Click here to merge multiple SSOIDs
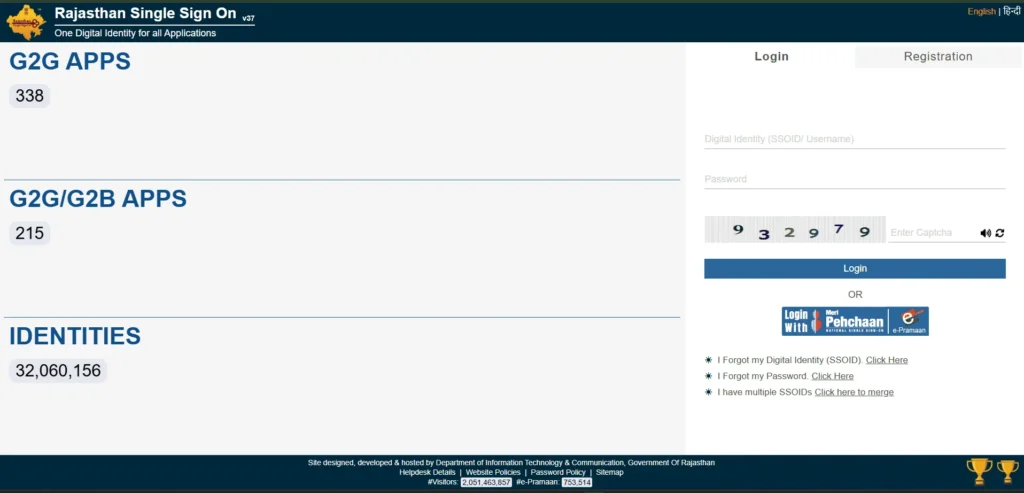Screen dimensions: 1024x493 tap(853, 392)
